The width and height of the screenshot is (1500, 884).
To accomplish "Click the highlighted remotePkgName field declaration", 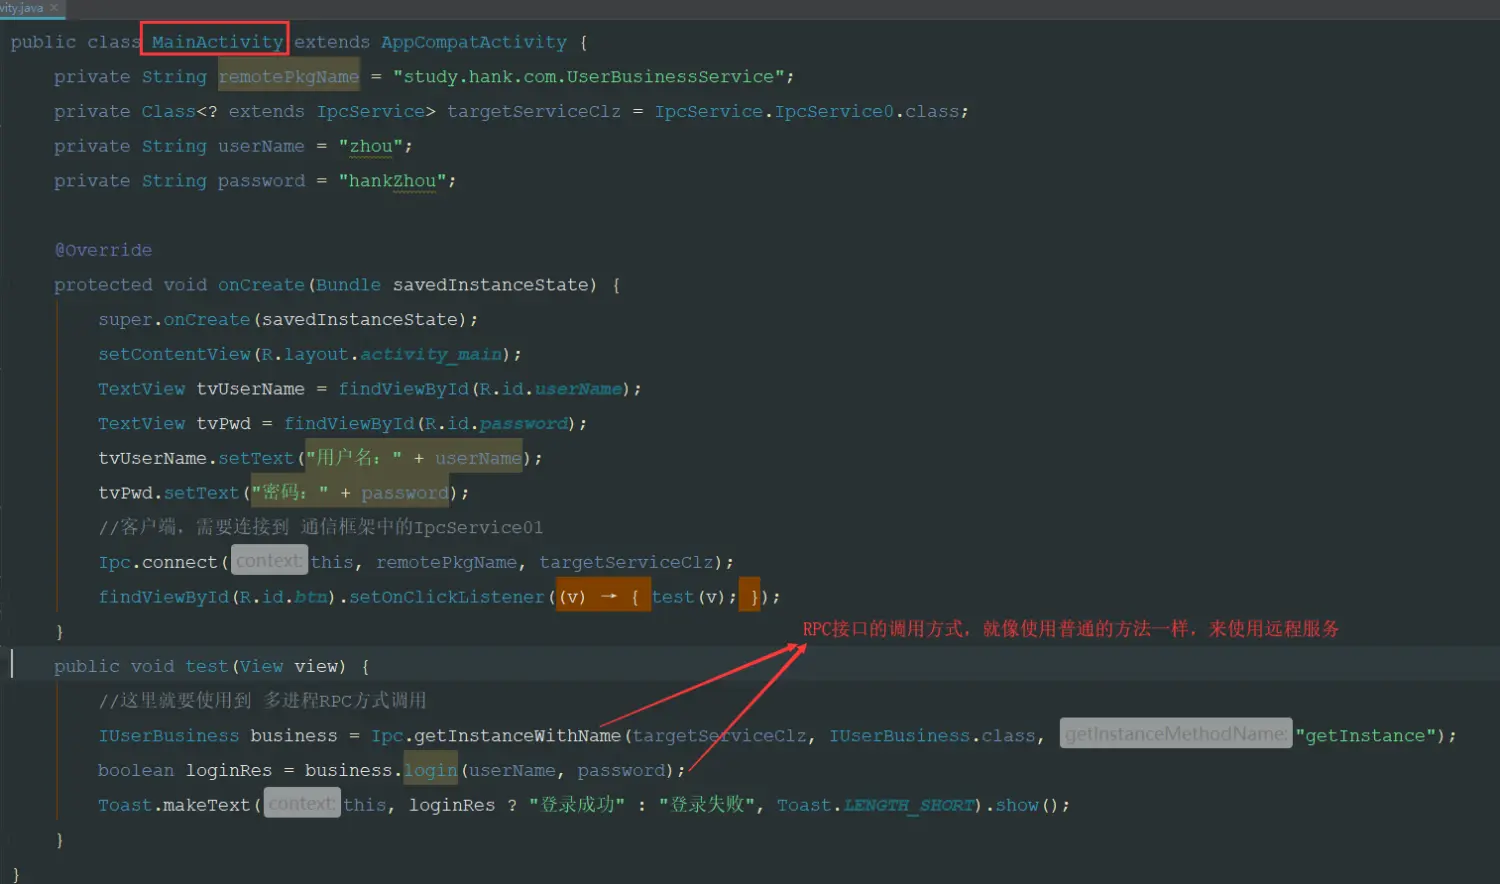I will [289, 77].
